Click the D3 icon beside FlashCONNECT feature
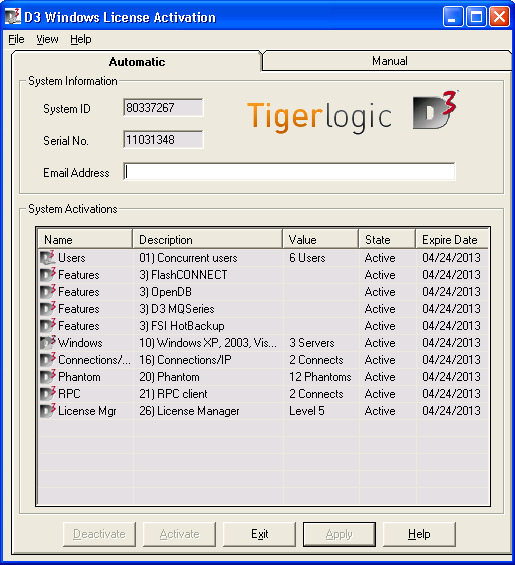515x565 pixels. coord(48,275)
